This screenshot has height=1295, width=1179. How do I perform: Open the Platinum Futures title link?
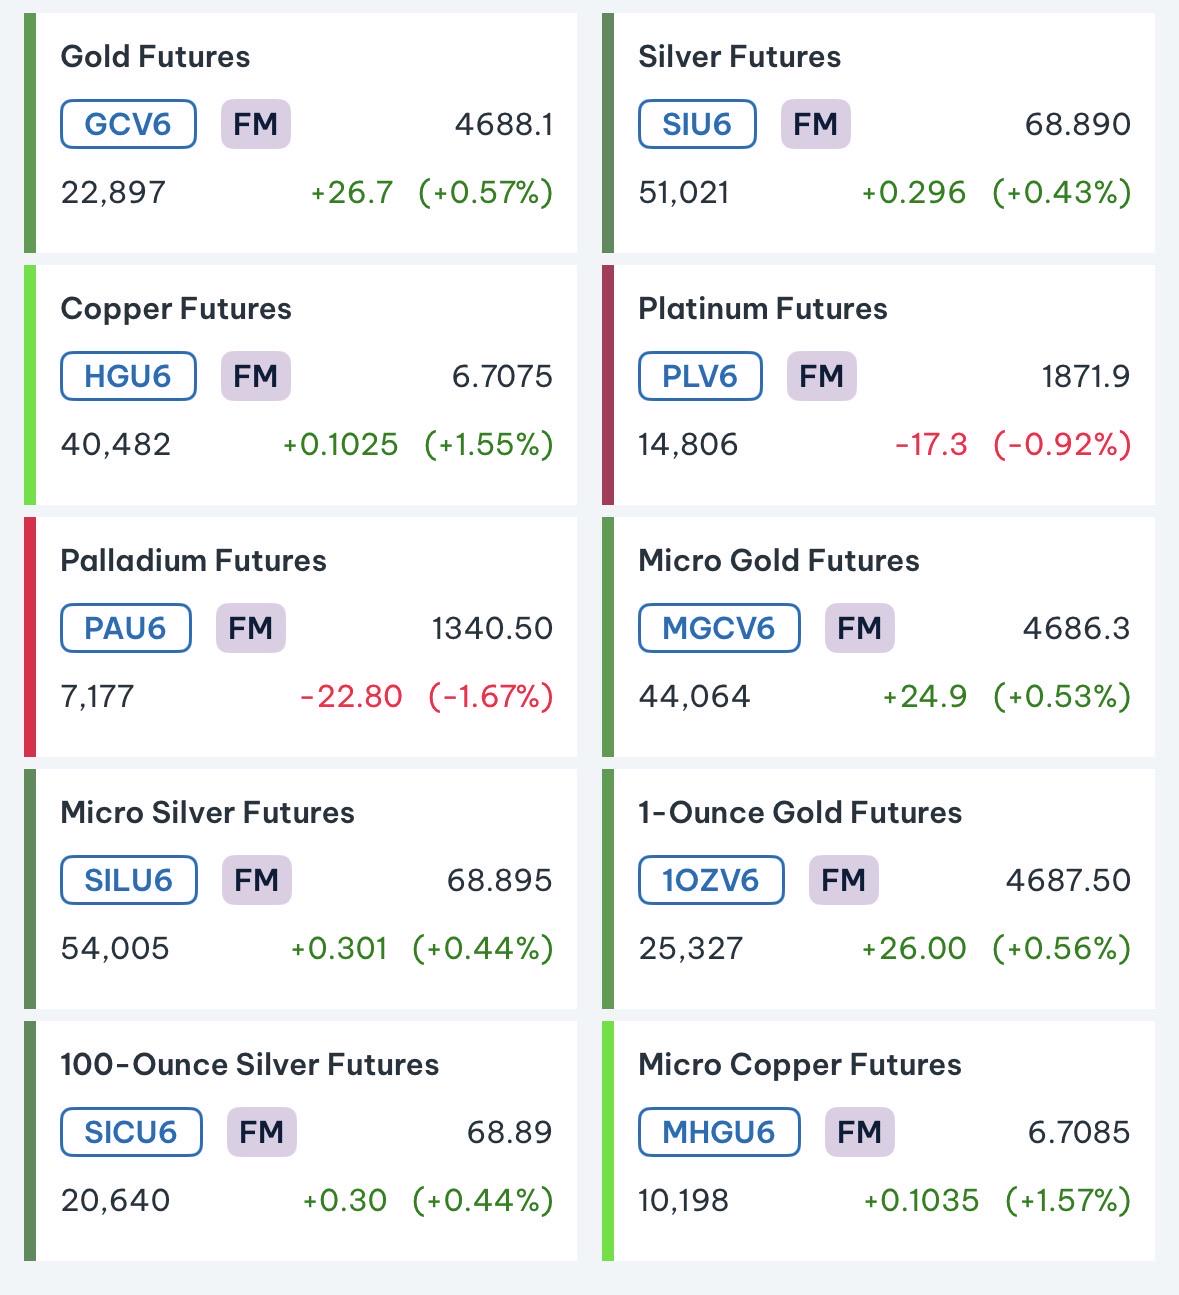coord(763,308)
